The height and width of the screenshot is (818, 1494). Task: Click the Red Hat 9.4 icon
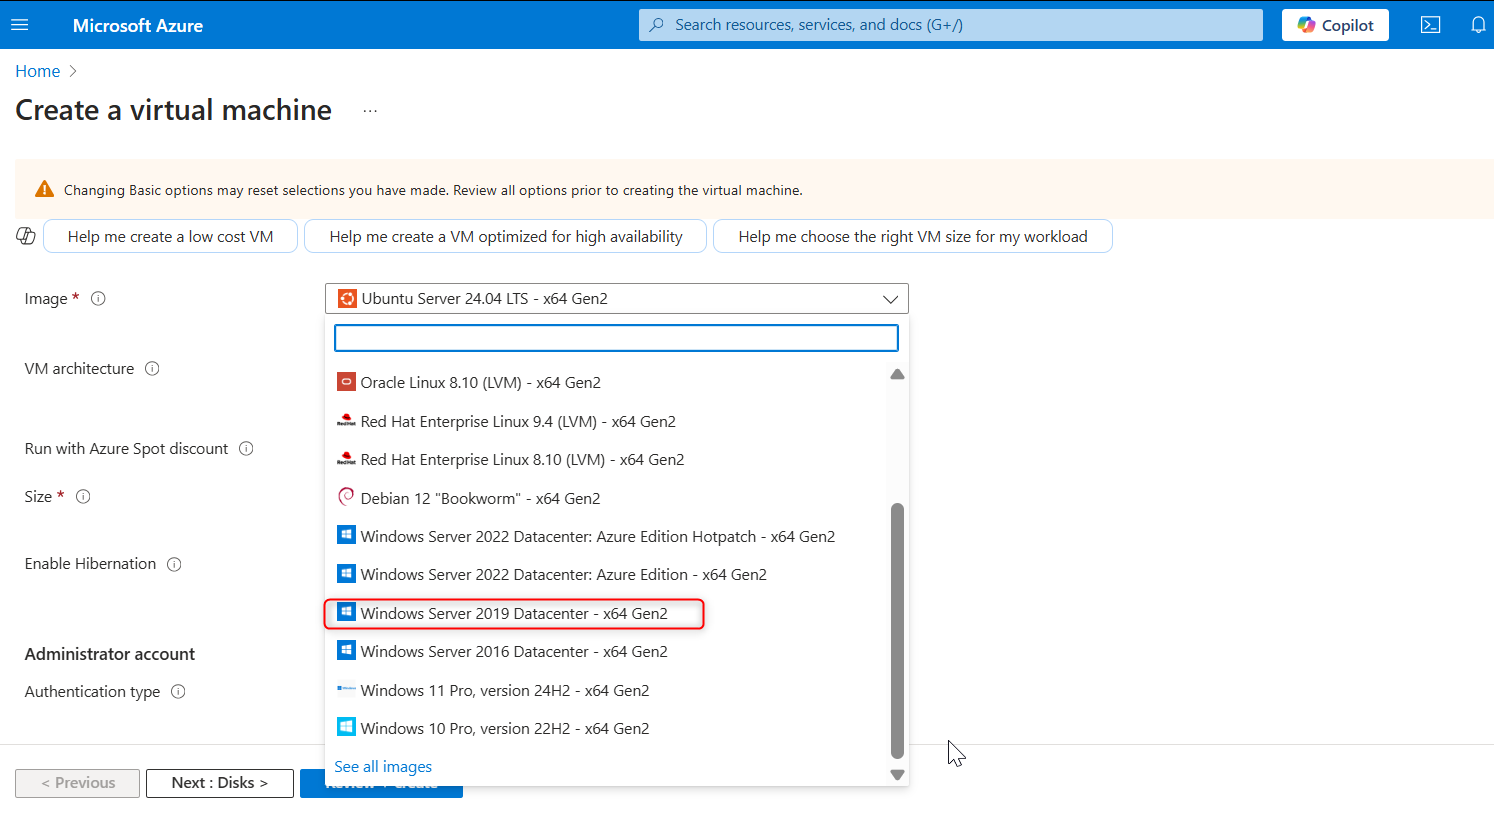coord(346,420)
